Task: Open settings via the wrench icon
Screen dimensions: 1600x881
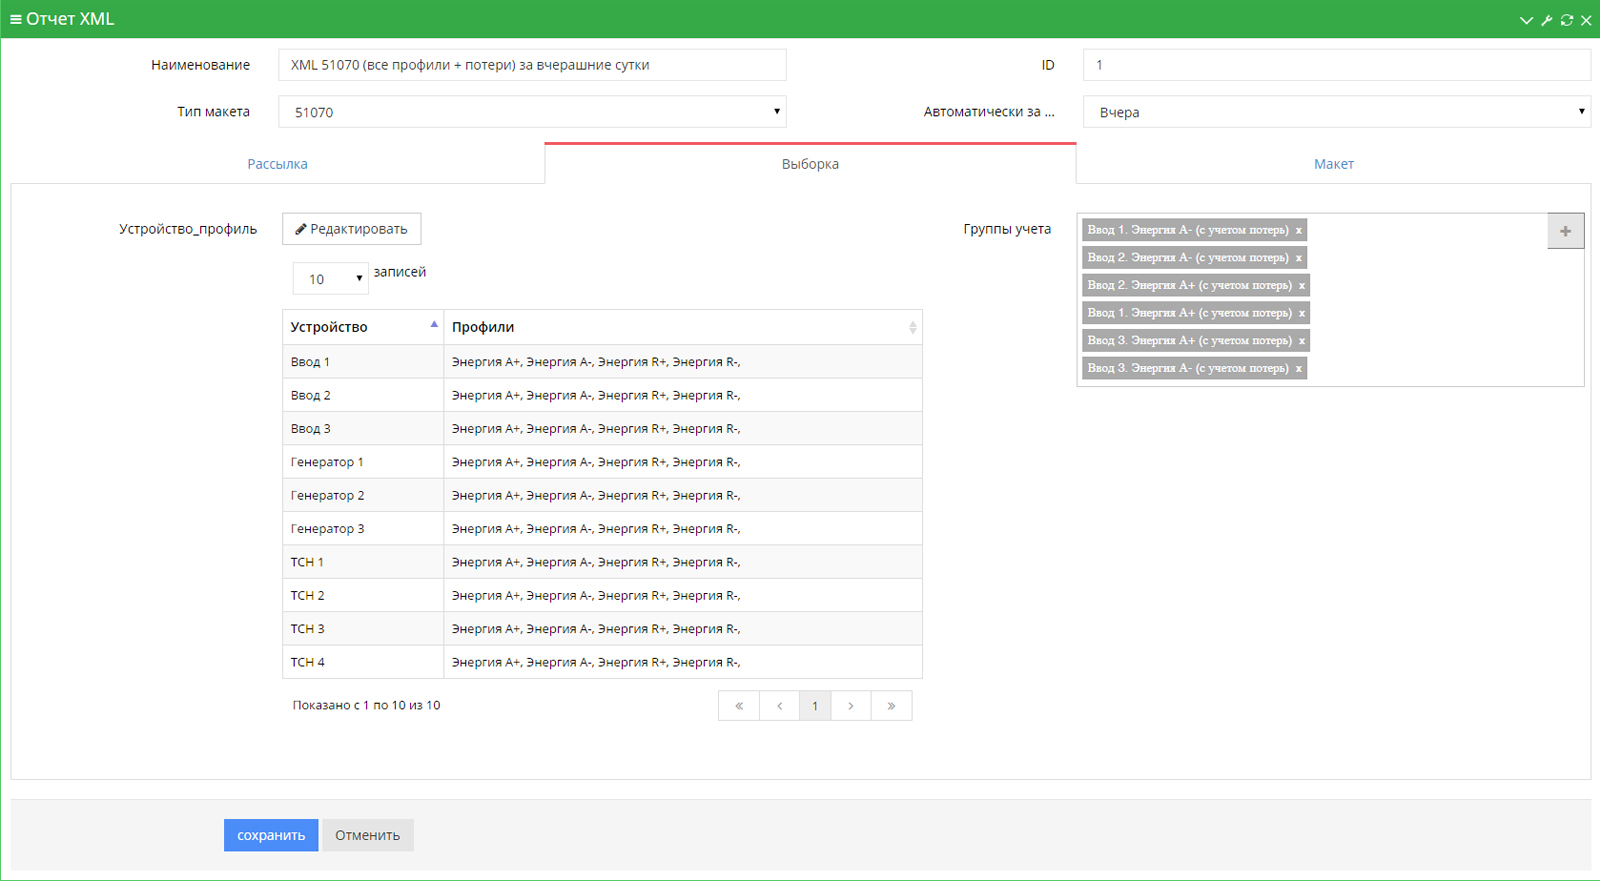Action: pyautogui.click(x=1546, y=20)
